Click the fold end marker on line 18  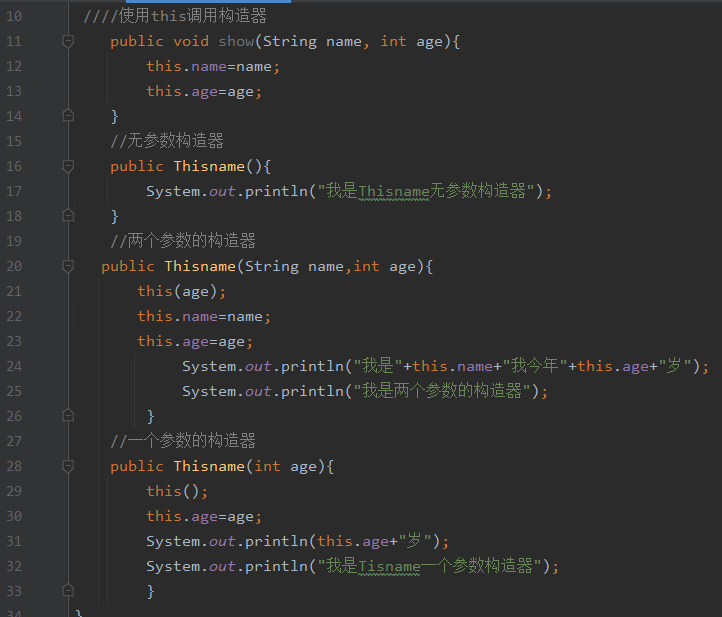(68, 215)
